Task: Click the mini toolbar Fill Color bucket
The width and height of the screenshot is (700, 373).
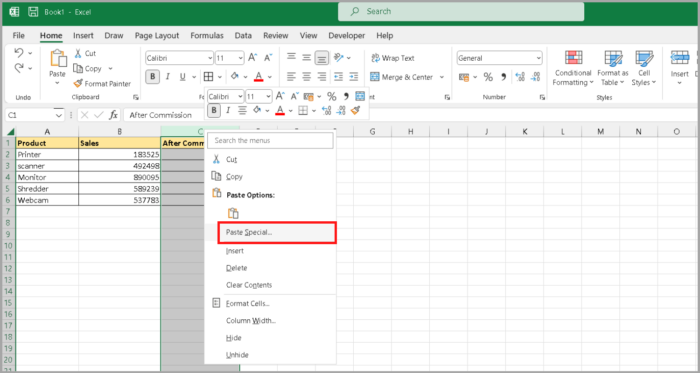Action: coord(256,110)
